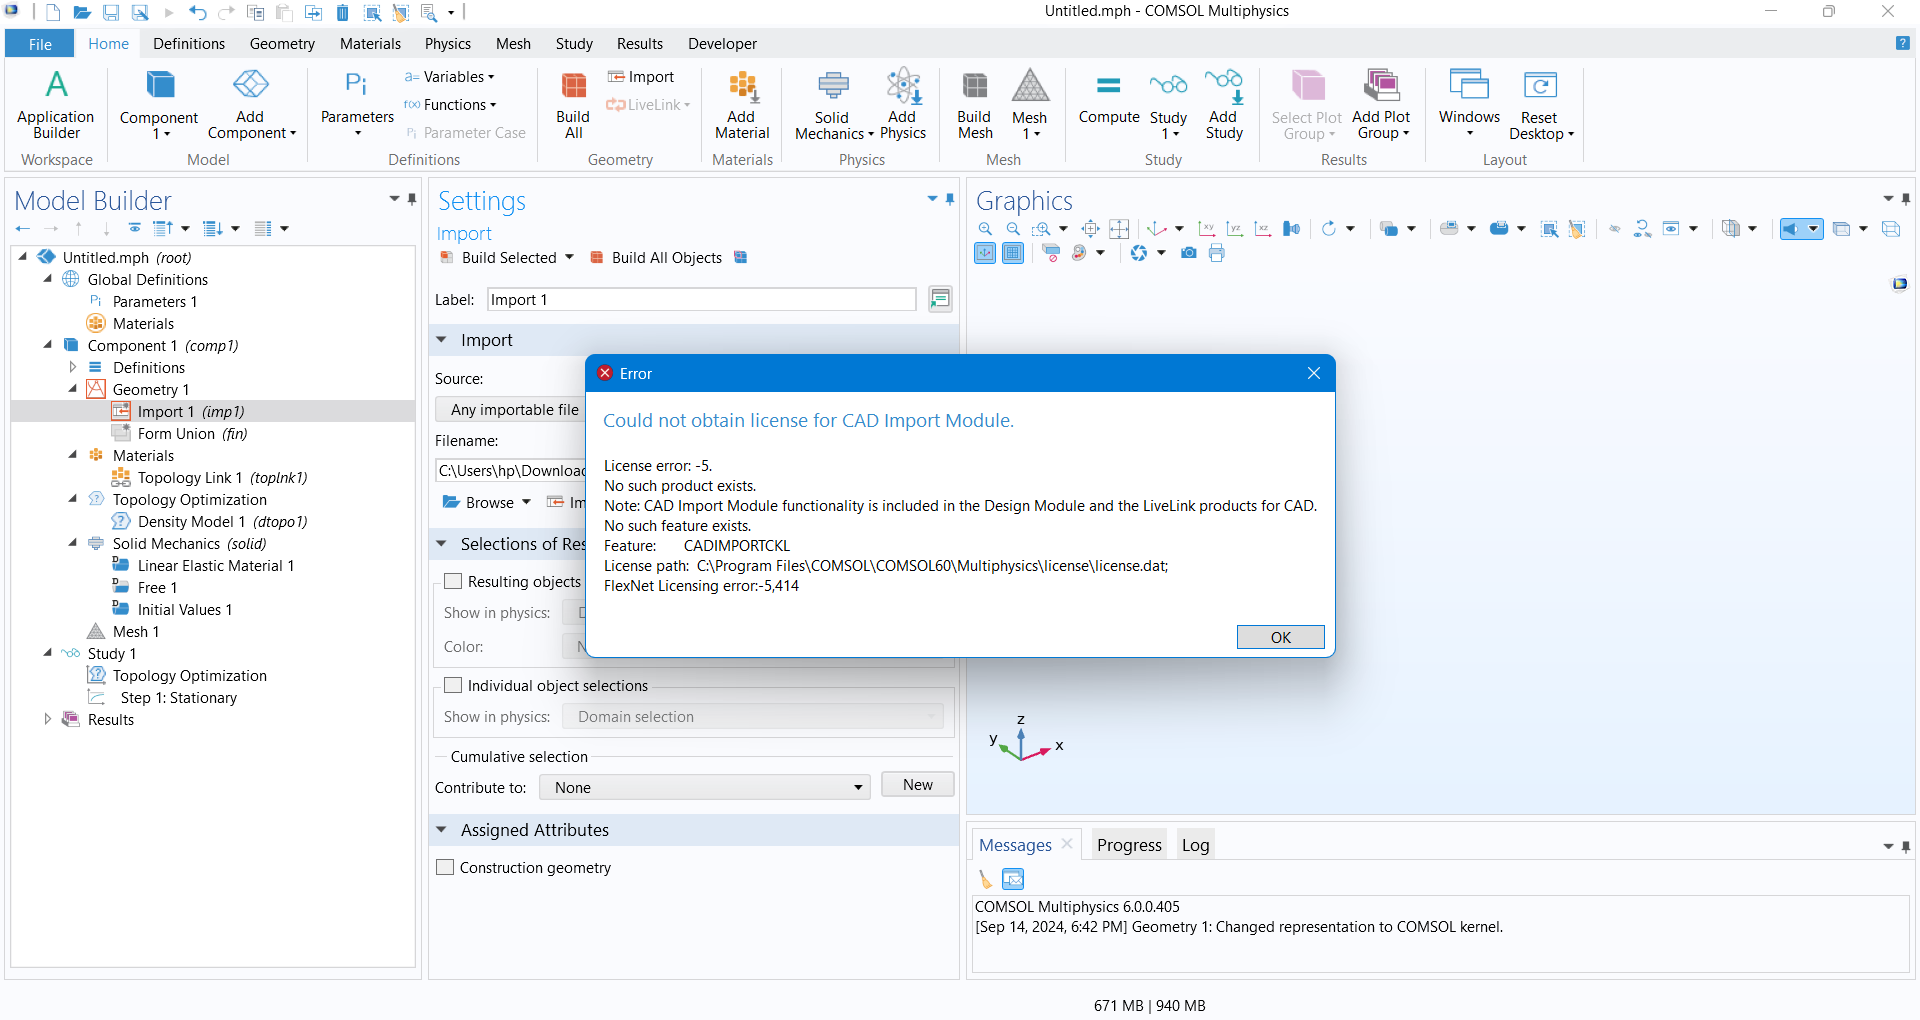This screenshot has width=1920, height=1020.
Task: Click Build Selected in Settings
Action: click(499, 257)
